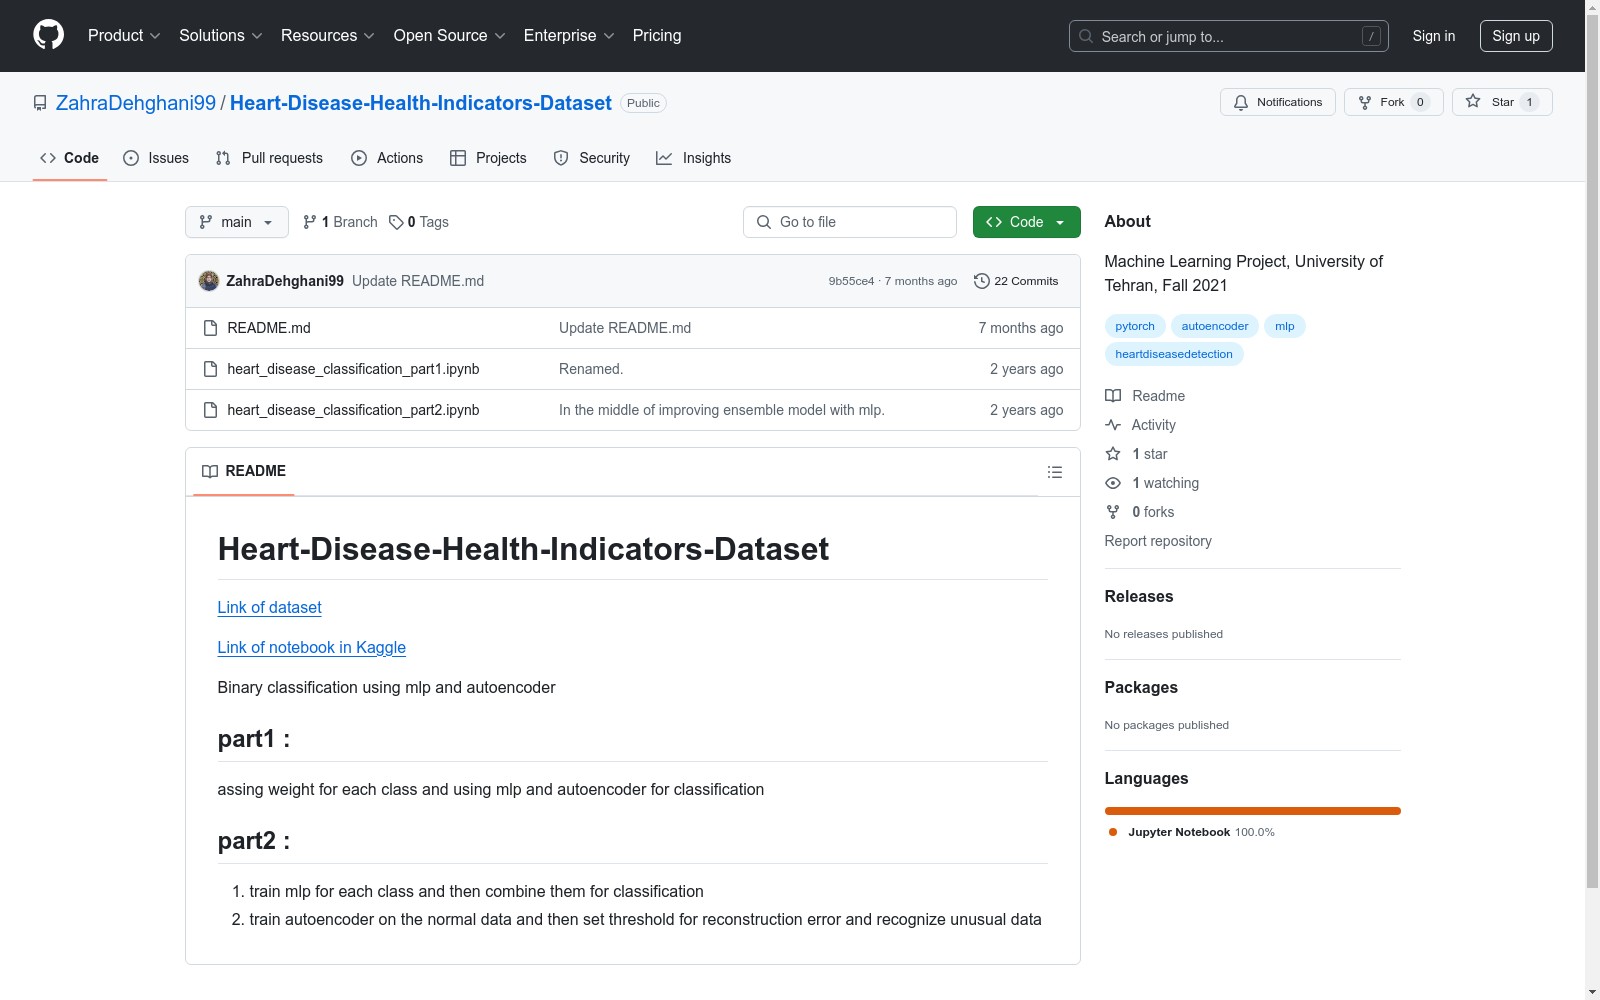Viewport: 1600px width, 1000px height.
Task: Open the Pull requests tab
Action: [x=269, y=158]
